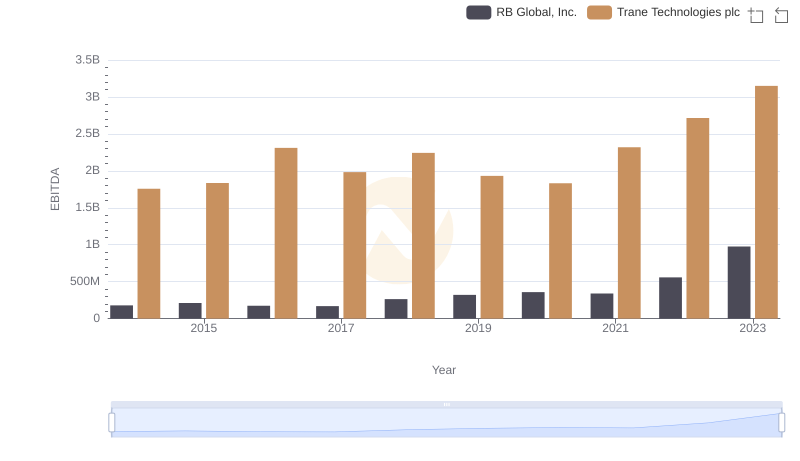
Task: Click the Trane Technologies 2017 bar
Action: [355, 245]
